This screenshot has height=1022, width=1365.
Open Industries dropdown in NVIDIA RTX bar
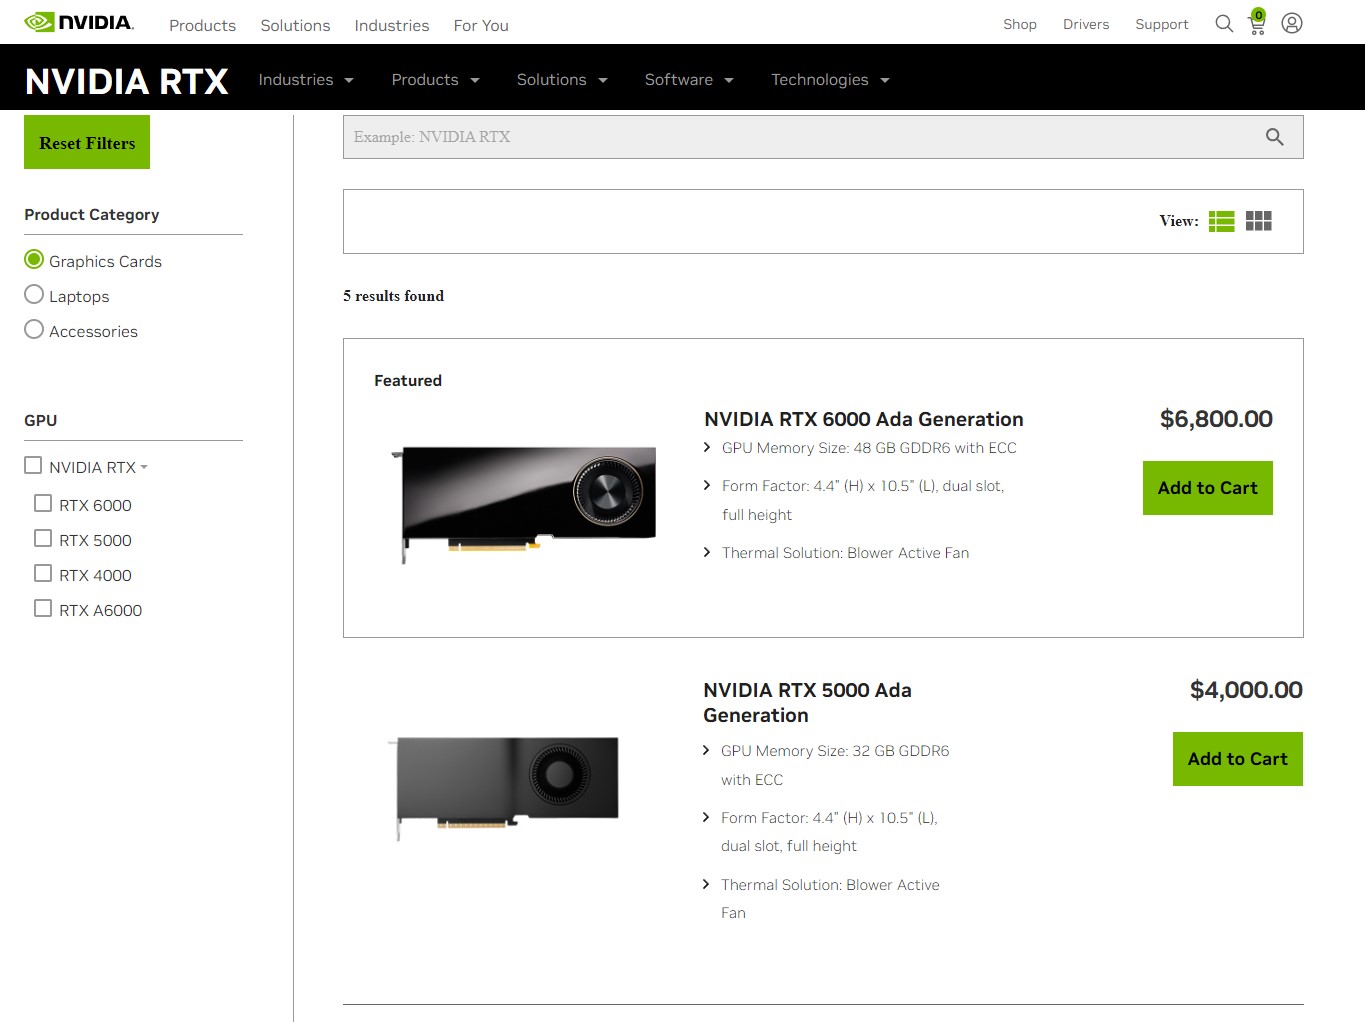306,80
